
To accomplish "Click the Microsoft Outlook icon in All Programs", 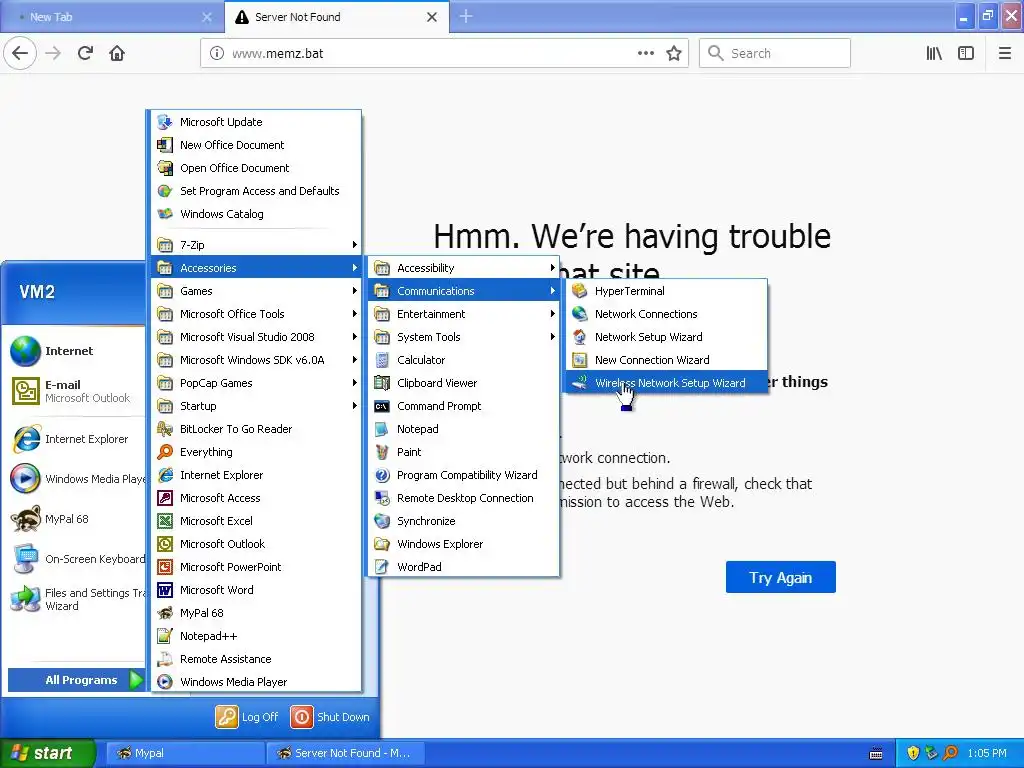I will [165, 544].
